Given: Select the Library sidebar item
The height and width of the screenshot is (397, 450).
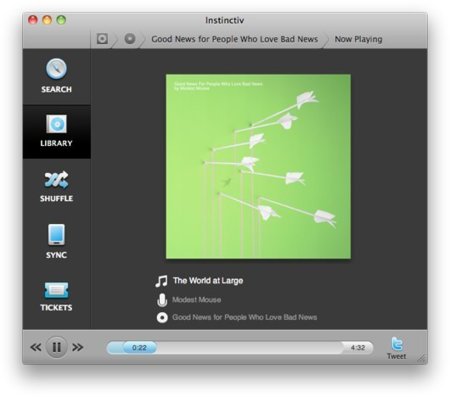Looking at the screenshot, I should [x=56, y=131].
